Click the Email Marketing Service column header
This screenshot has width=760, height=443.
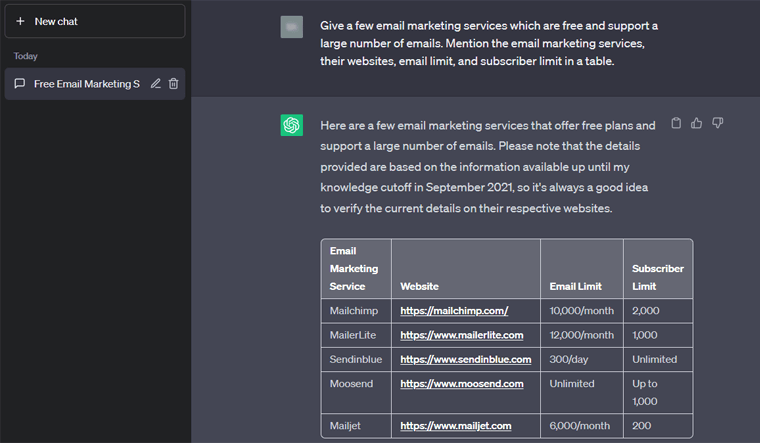[x=354, y=269]
